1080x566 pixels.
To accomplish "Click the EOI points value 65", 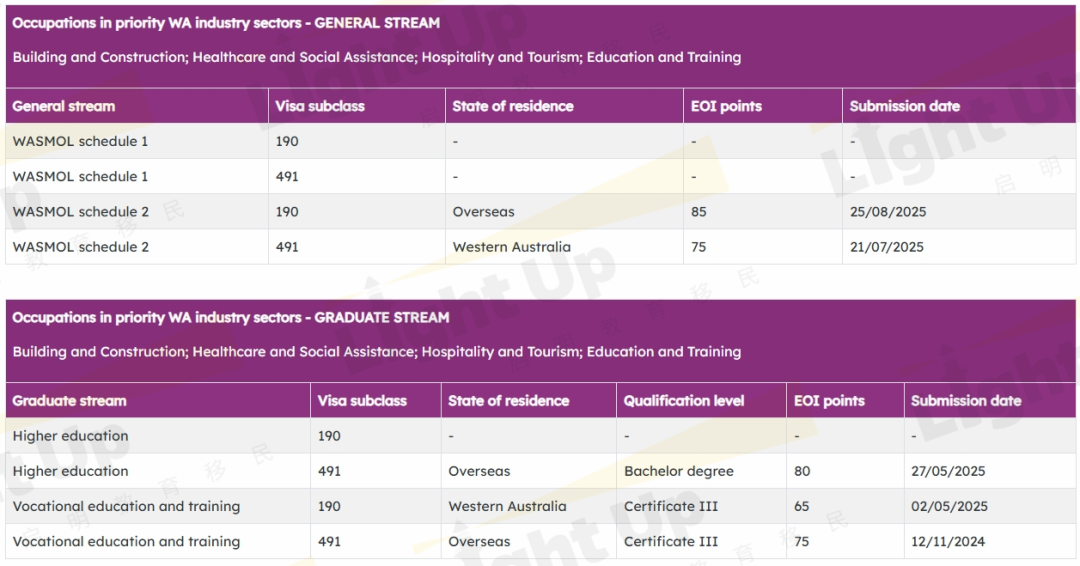I will coord(802,506).
